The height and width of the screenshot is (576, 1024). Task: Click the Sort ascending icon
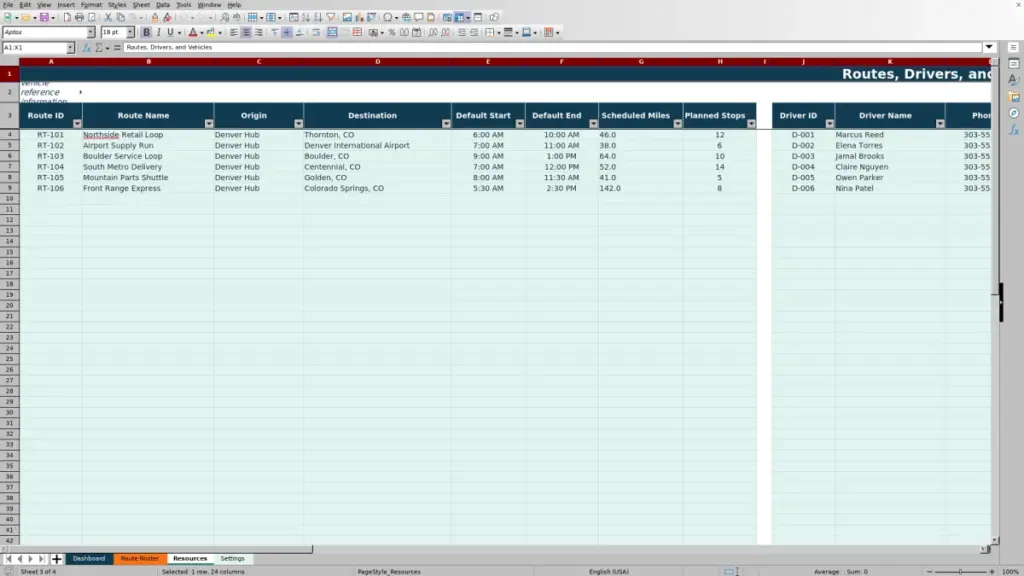(306, 18)
